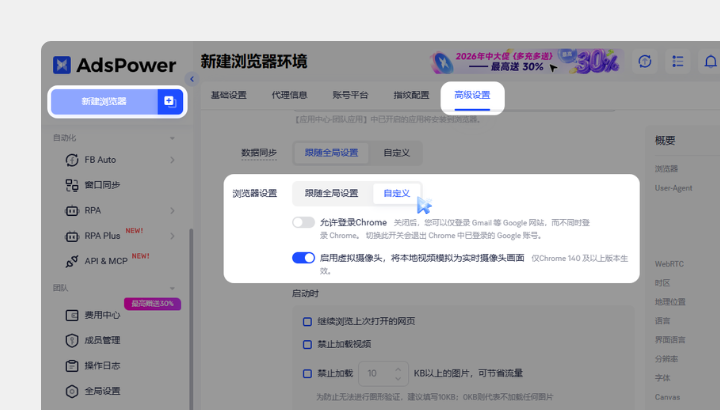This screenshot has width=720, height=410.
Task: Check the 禁止加载 KB以上的图片 option
Action: (x=307, y=374)
